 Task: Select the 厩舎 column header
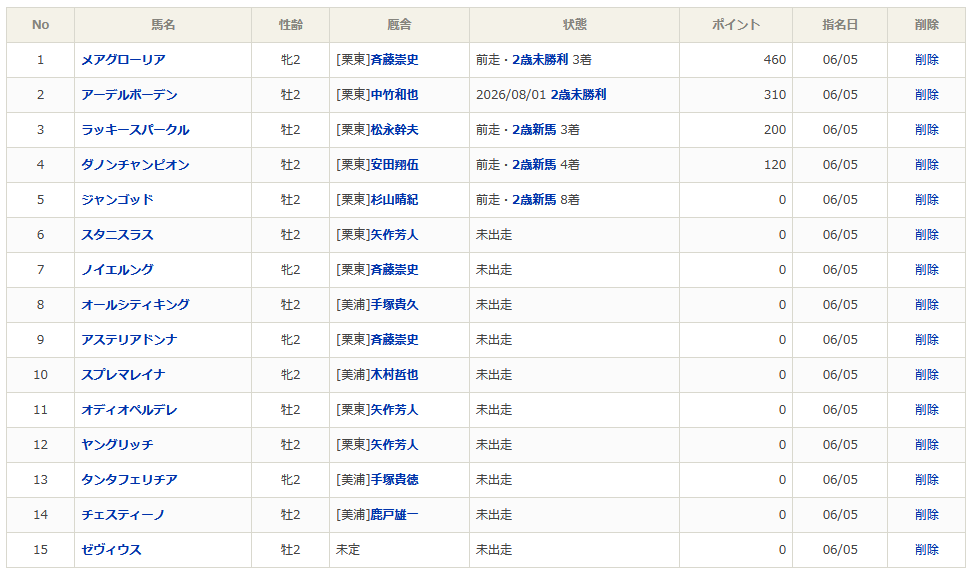(399, 25)
